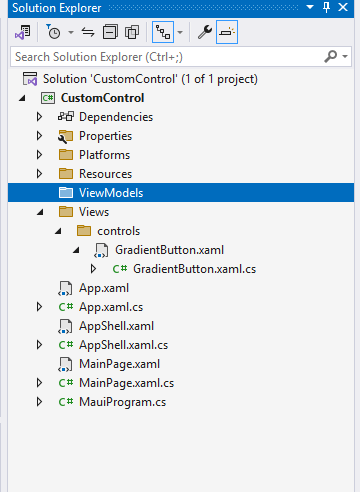This screenshot has height=492, width=360.
Task: Collapse the controls folder
Action: [58, 231]
